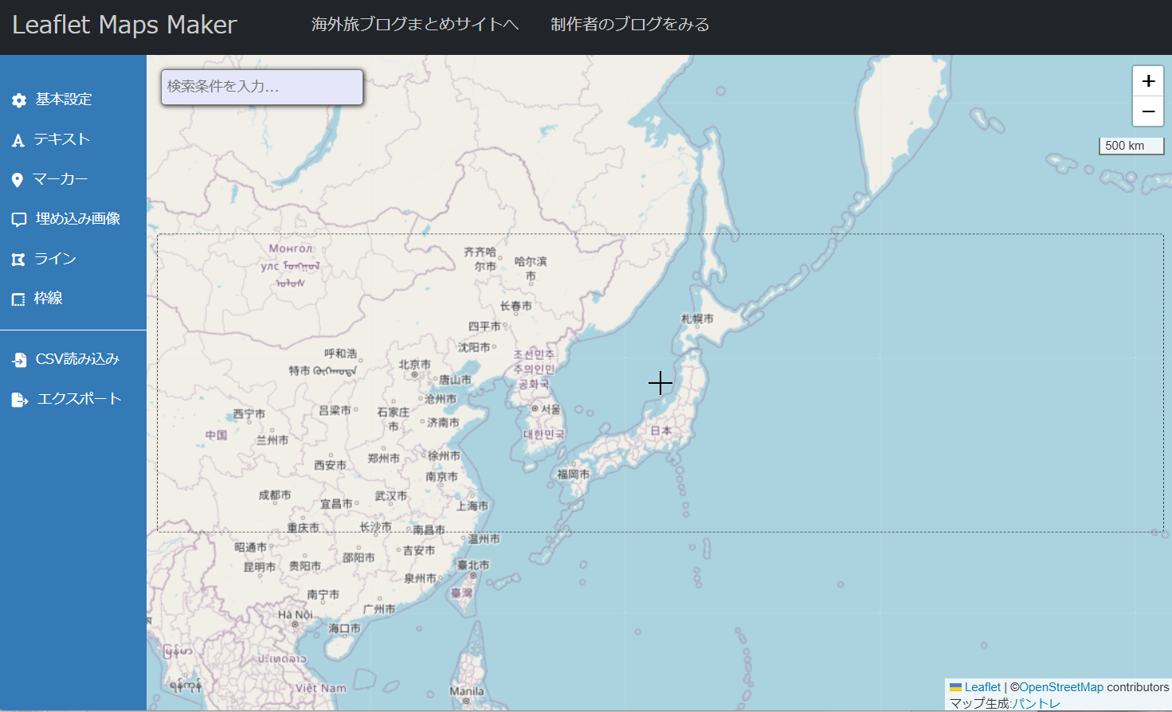Follow the Leaflet attribution link
This screenshot has height=712, width=1172.
[x=981, y=687]
